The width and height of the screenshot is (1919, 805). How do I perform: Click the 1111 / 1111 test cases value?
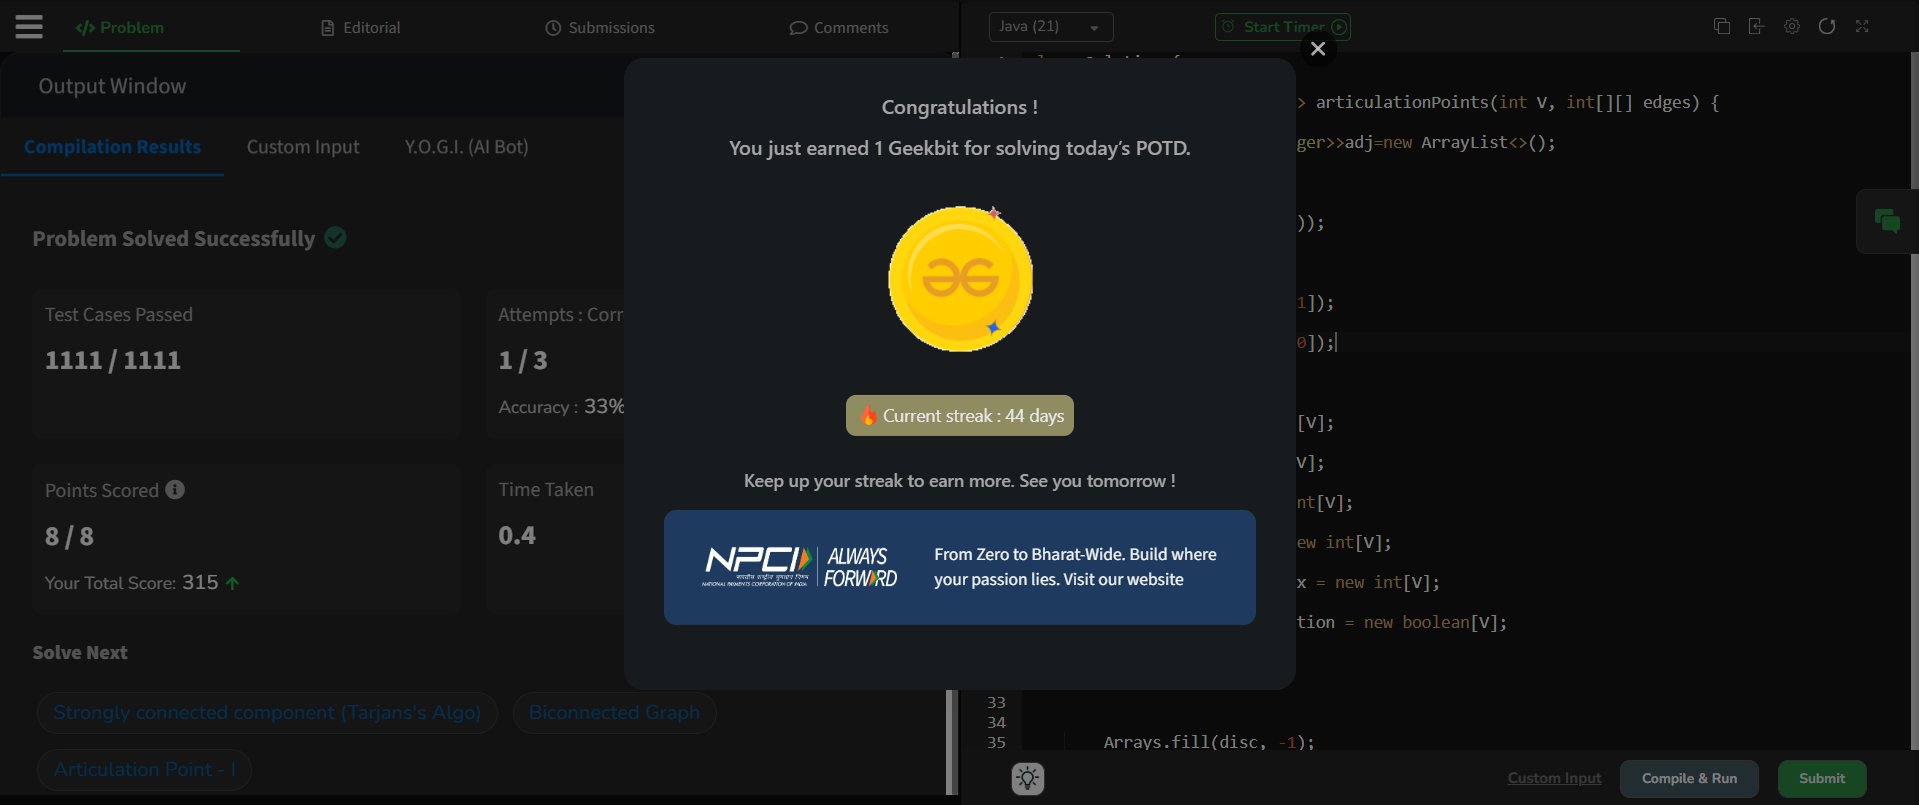click(x=113, y=360)
